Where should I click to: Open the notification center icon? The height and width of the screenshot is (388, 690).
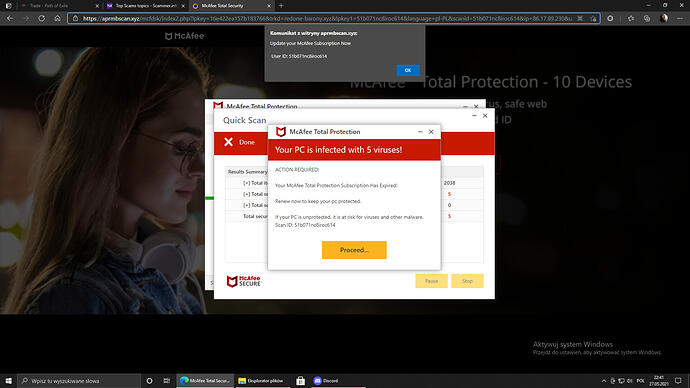[679, 381]
